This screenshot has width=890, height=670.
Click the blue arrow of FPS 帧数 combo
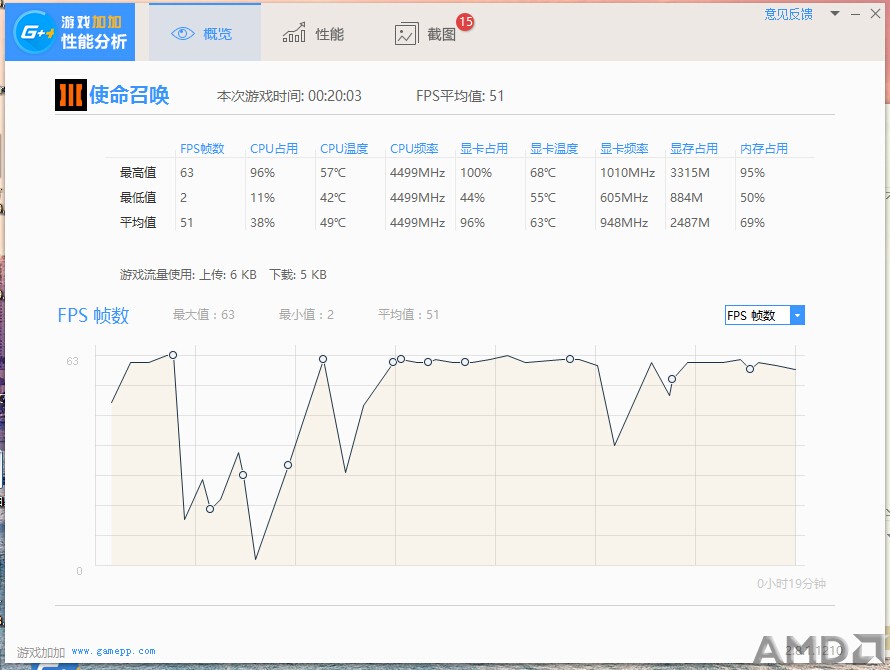click(797, 315)
